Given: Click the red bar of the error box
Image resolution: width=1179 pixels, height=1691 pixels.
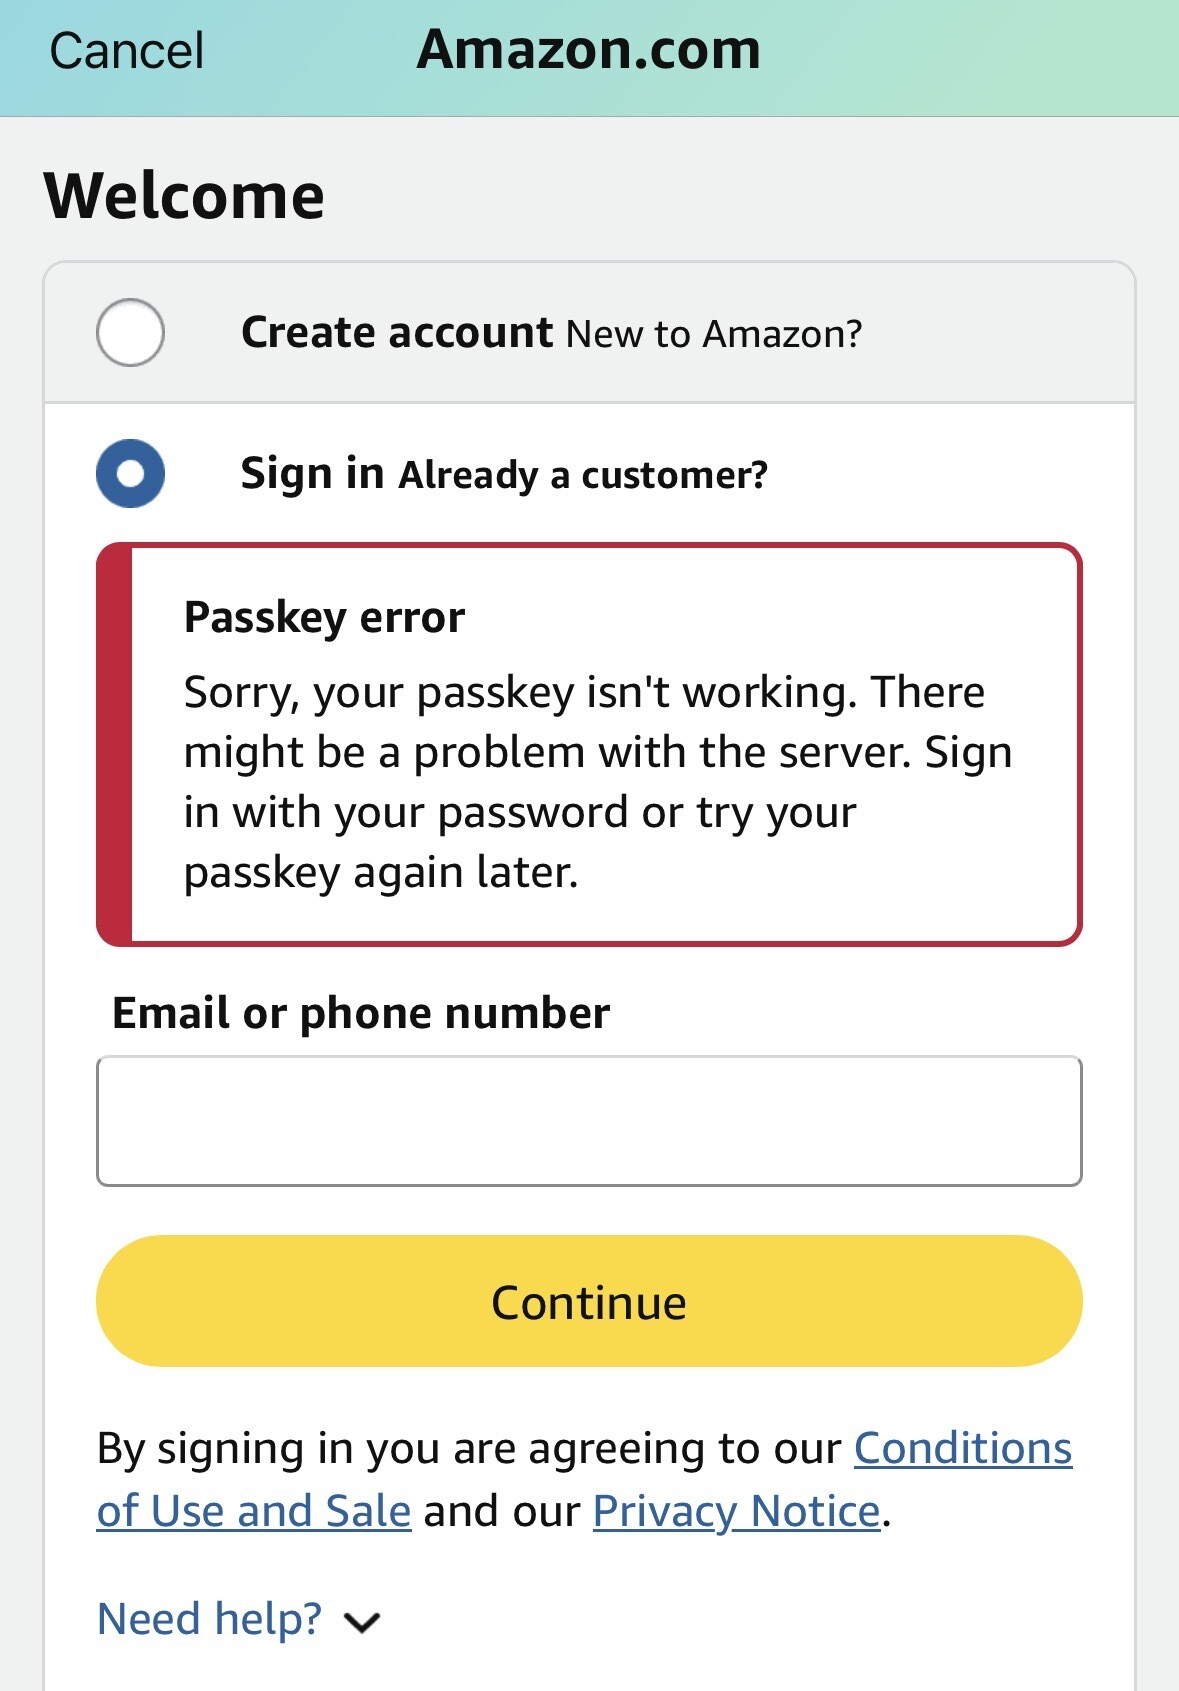Looking at the screenshot, I should (114, 744).
